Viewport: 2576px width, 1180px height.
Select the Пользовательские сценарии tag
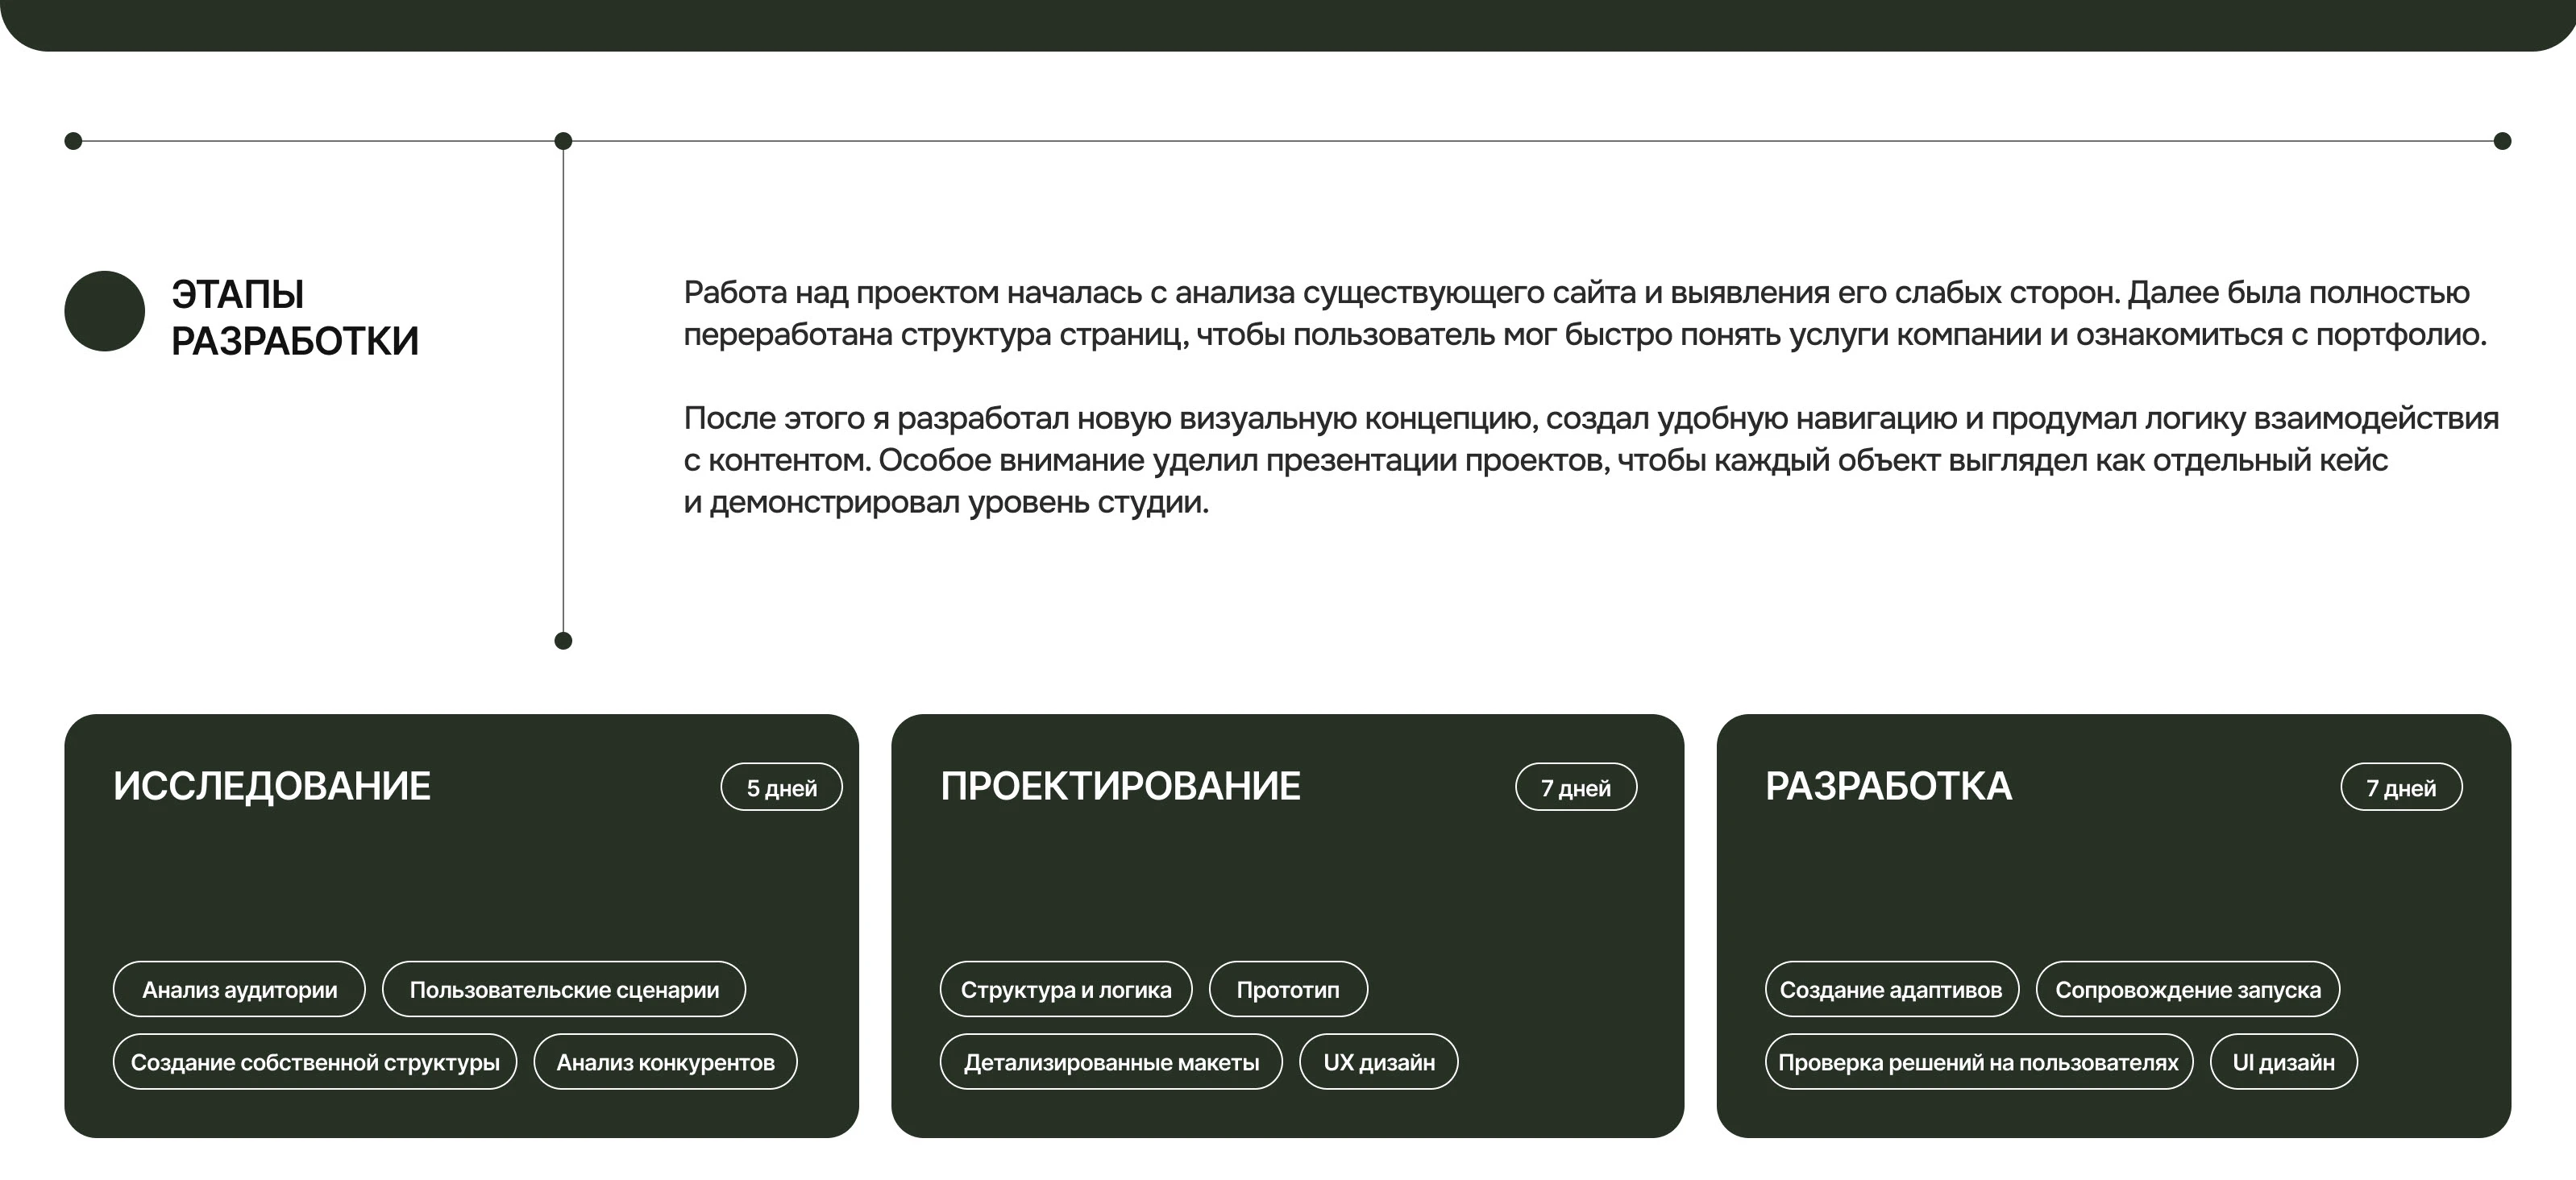click(x=563, y=989)
